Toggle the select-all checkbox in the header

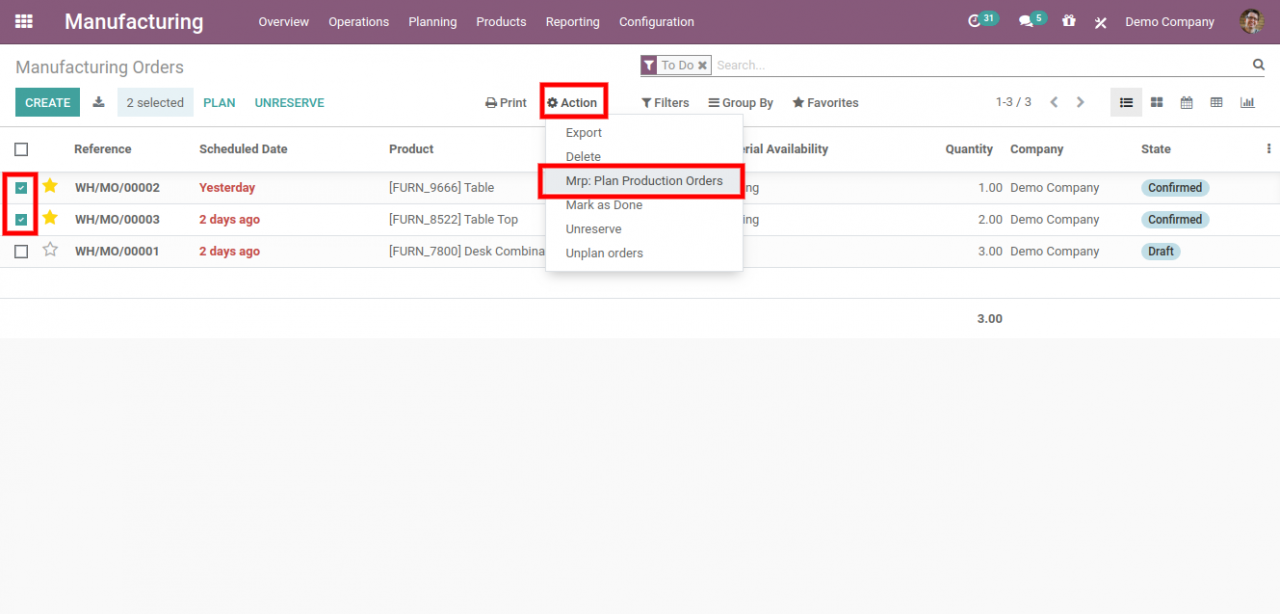(x=21, y=148)
